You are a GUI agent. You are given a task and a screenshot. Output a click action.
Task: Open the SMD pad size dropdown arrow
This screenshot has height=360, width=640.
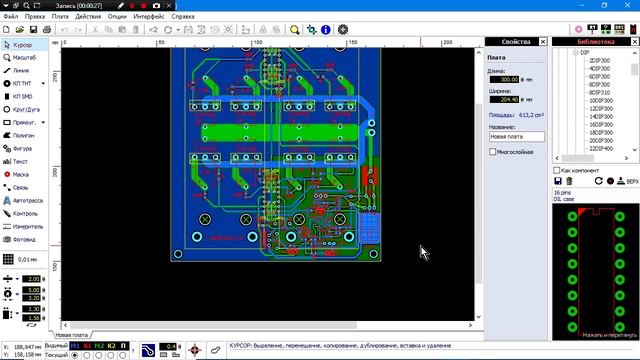(18, 313)
